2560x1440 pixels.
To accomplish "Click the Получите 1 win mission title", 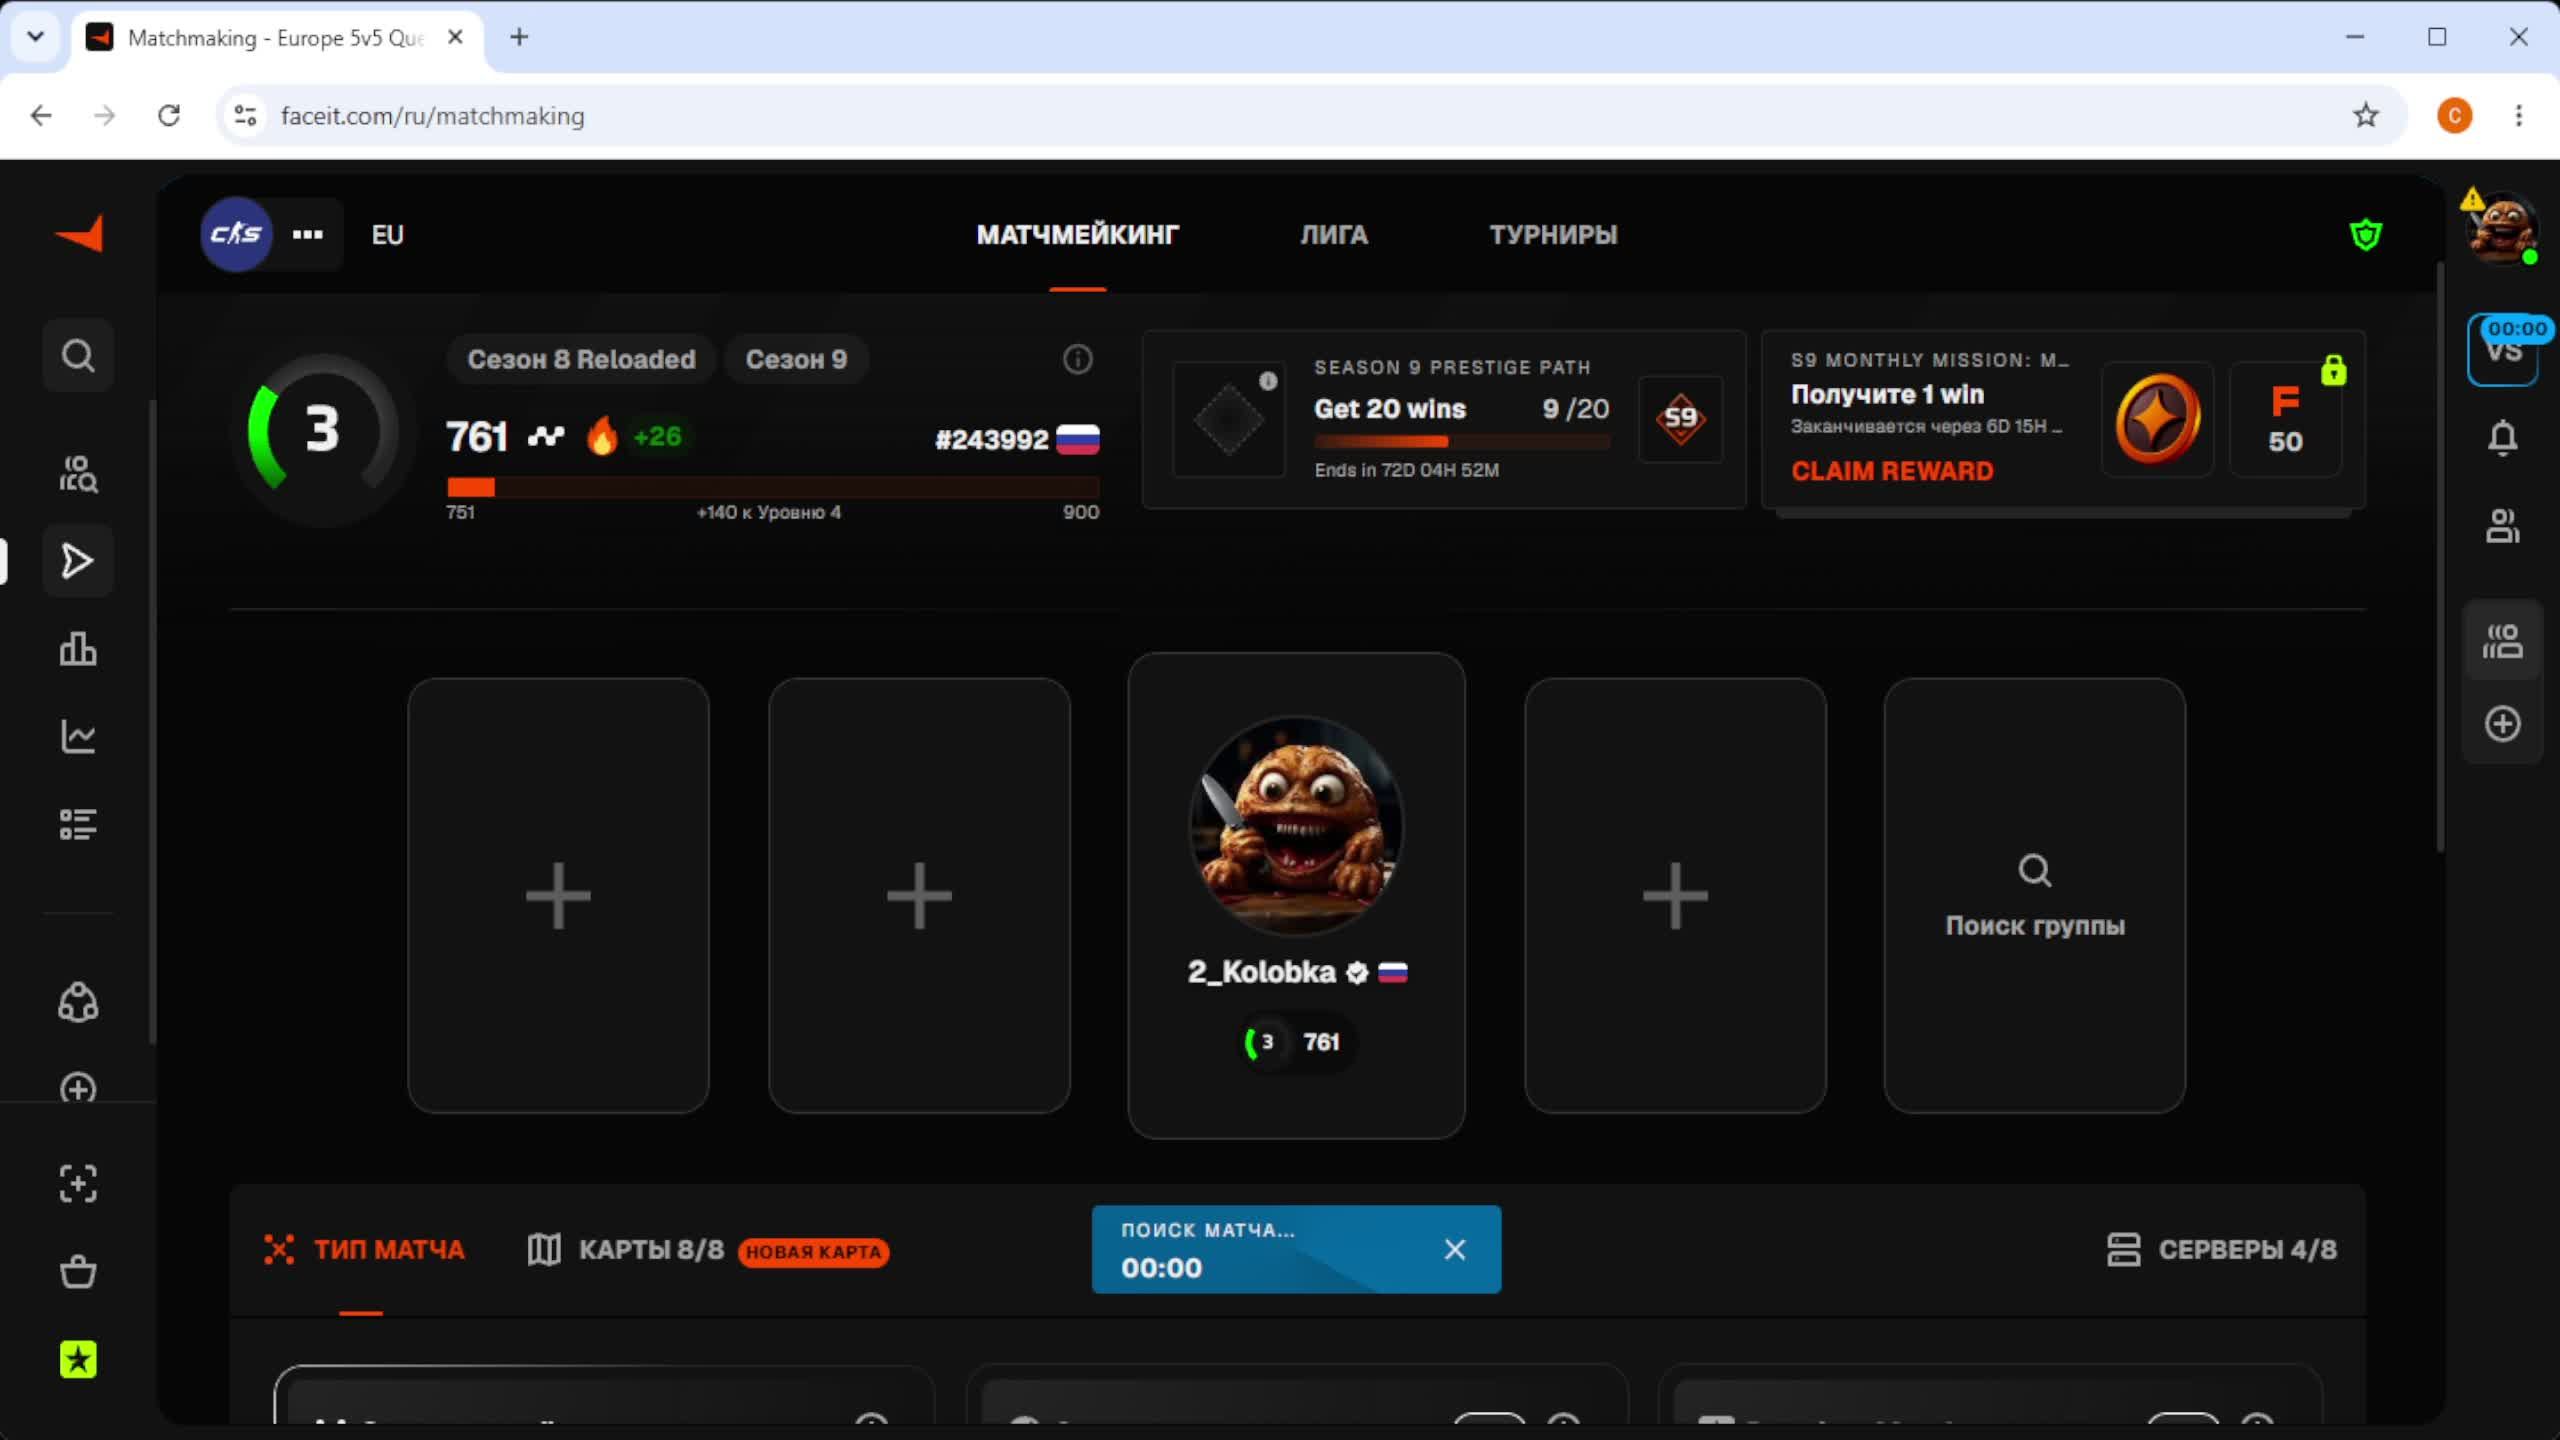I will point(1887,394).
